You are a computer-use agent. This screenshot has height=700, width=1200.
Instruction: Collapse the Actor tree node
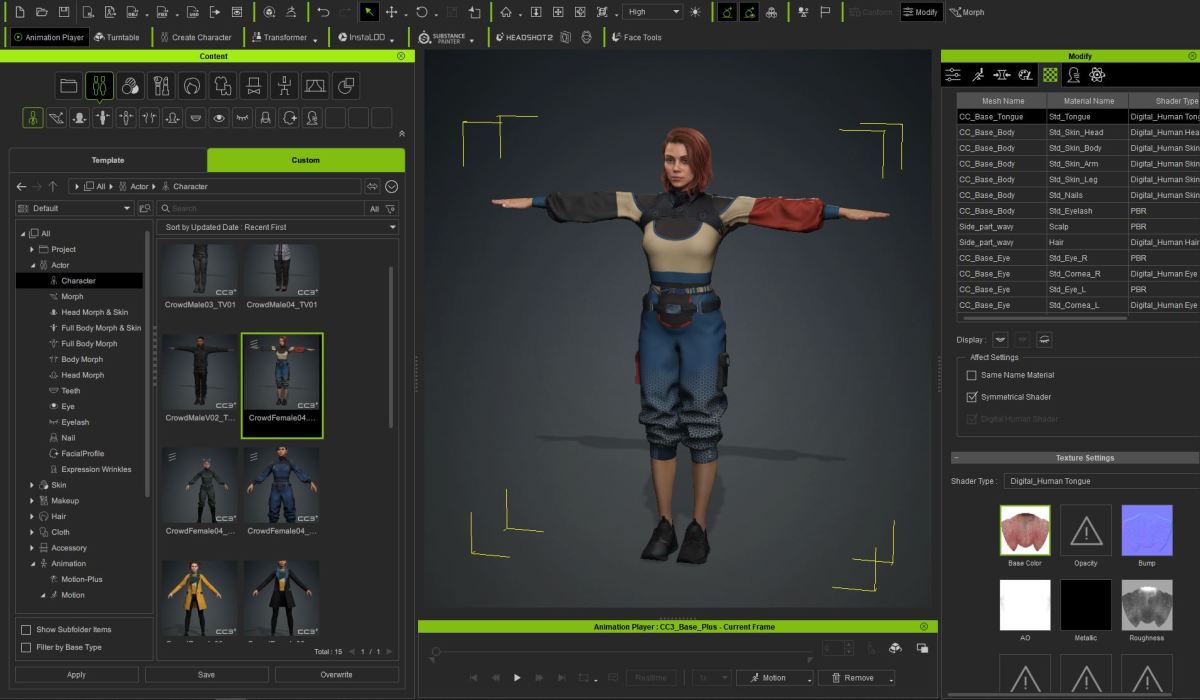(x=32, y=265)
